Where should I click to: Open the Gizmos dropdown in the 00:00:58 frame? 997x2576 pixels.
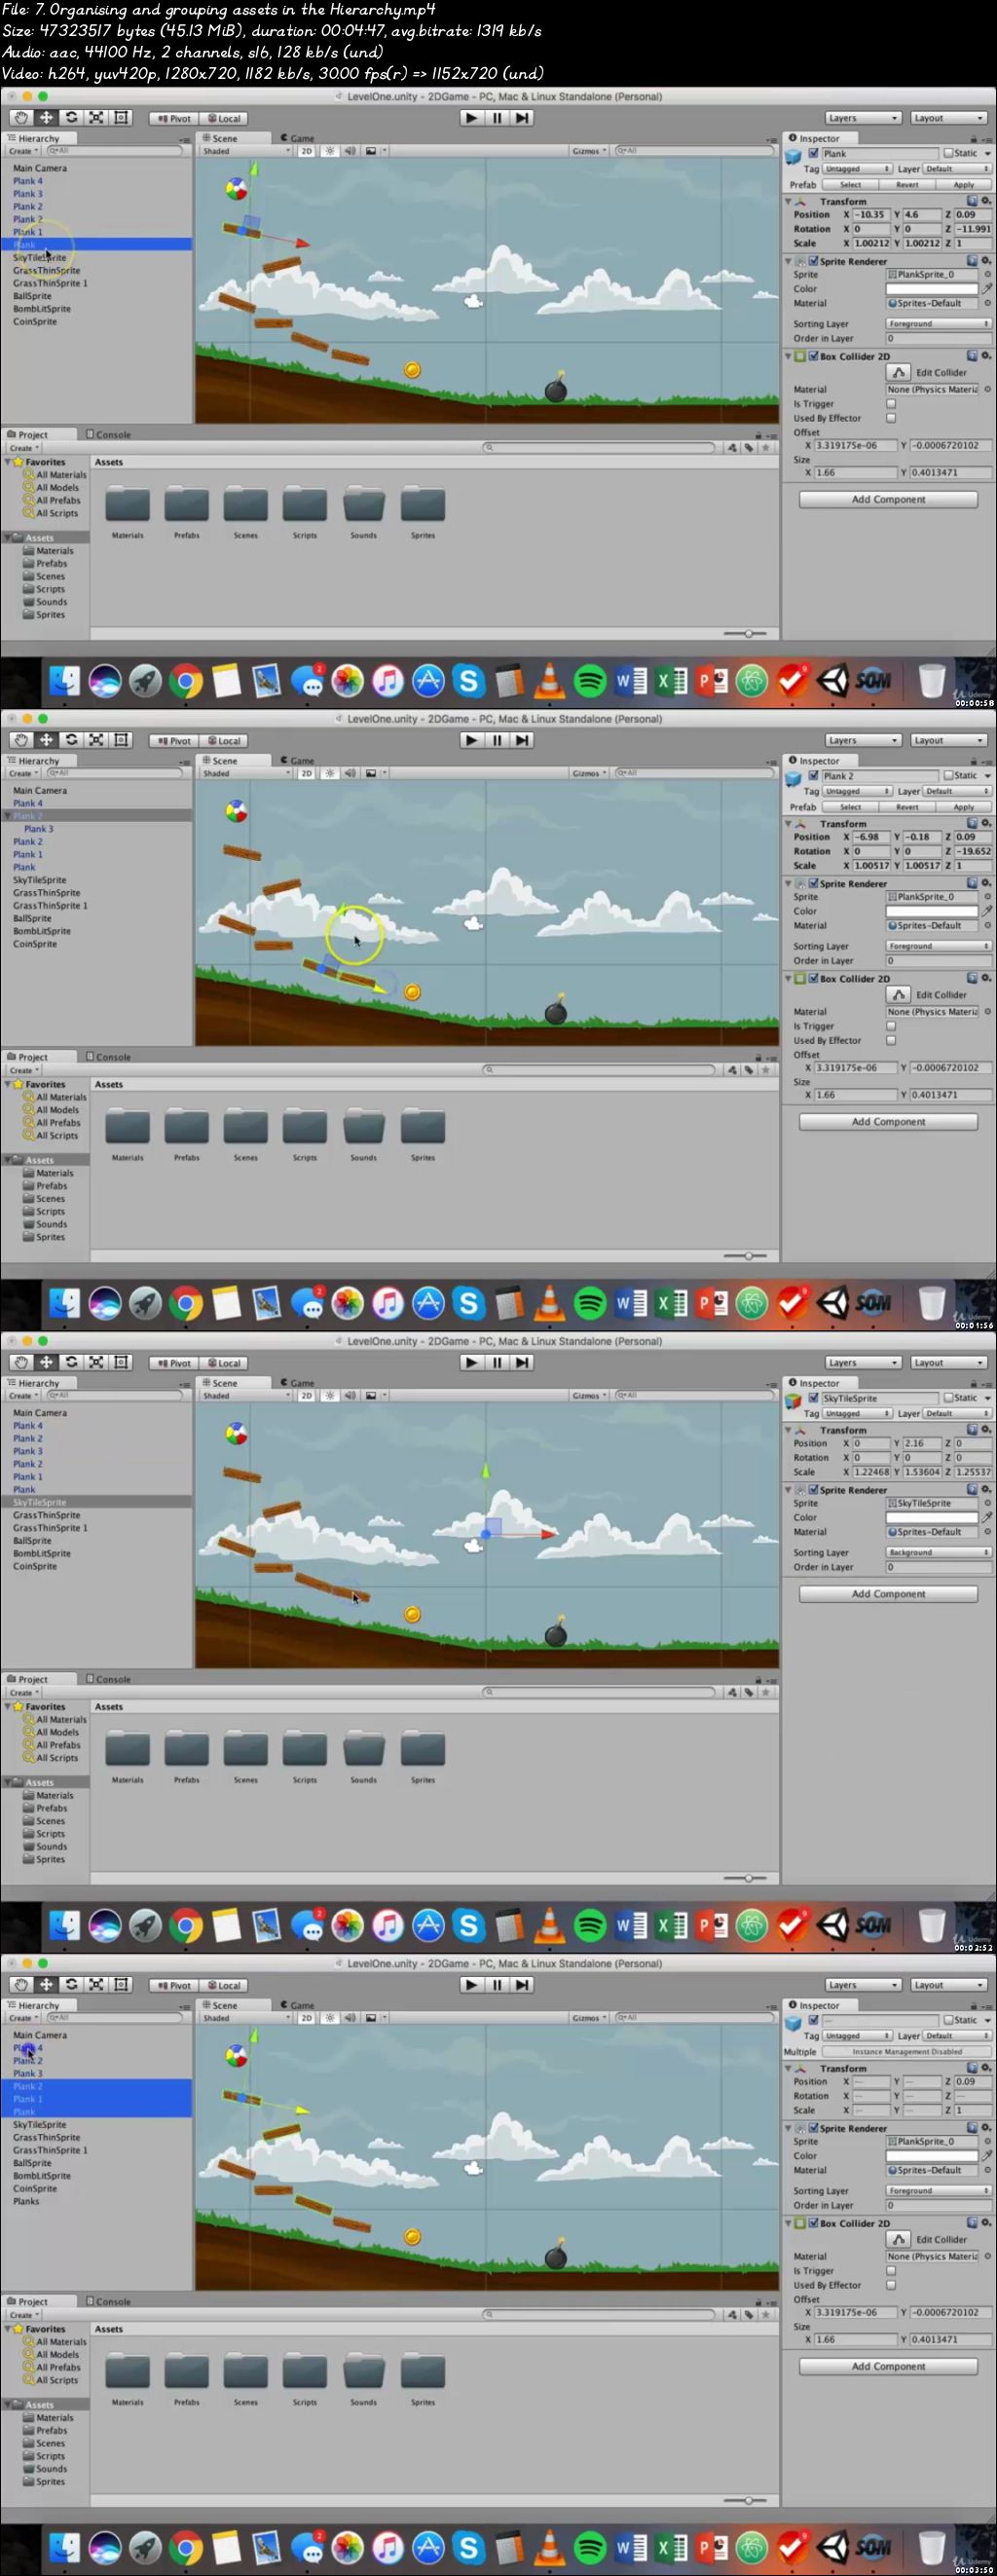point(589,151)
